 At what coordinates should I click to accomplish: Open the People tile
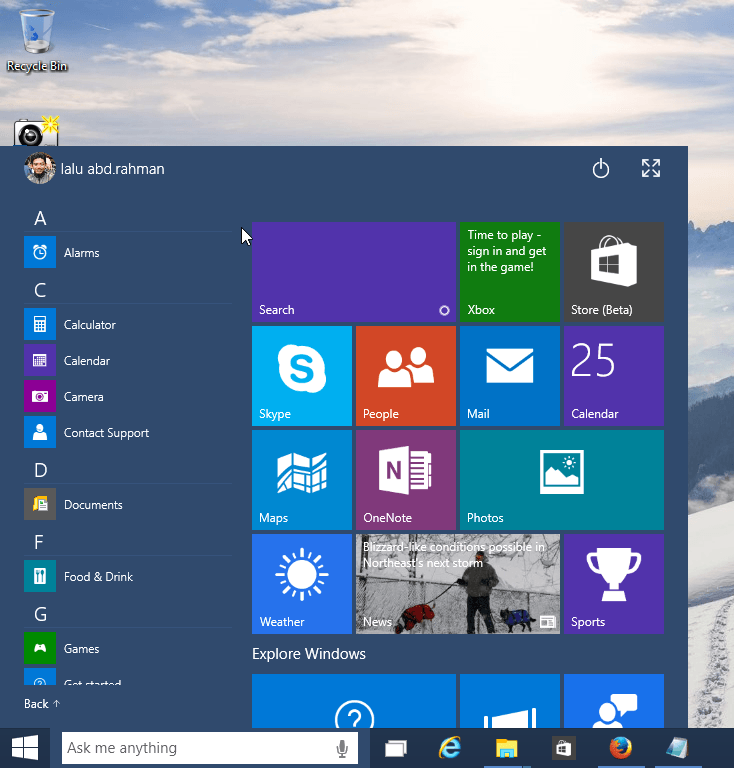406,376
